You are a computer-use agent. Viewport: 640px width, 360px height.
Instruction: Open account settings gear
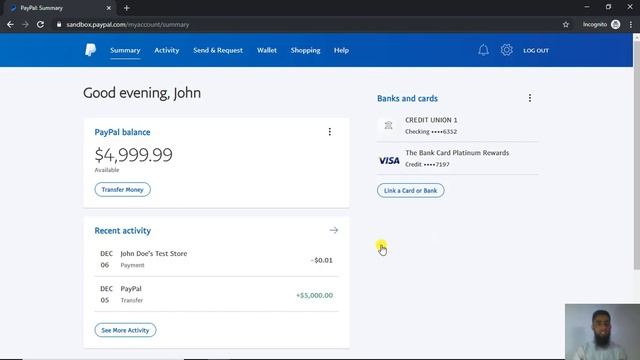[507, 50]
